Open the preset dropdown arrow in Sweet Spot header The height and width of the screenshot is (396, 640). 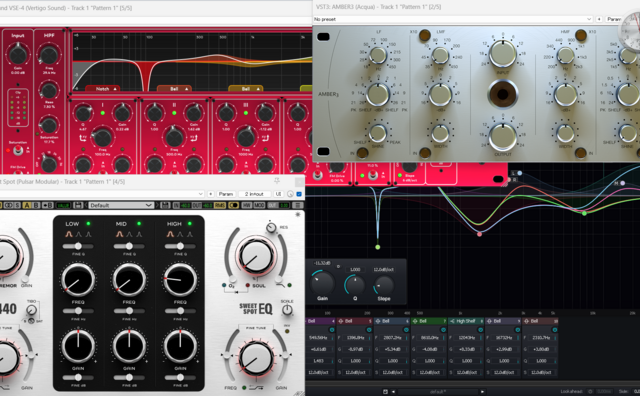[200, 194]
